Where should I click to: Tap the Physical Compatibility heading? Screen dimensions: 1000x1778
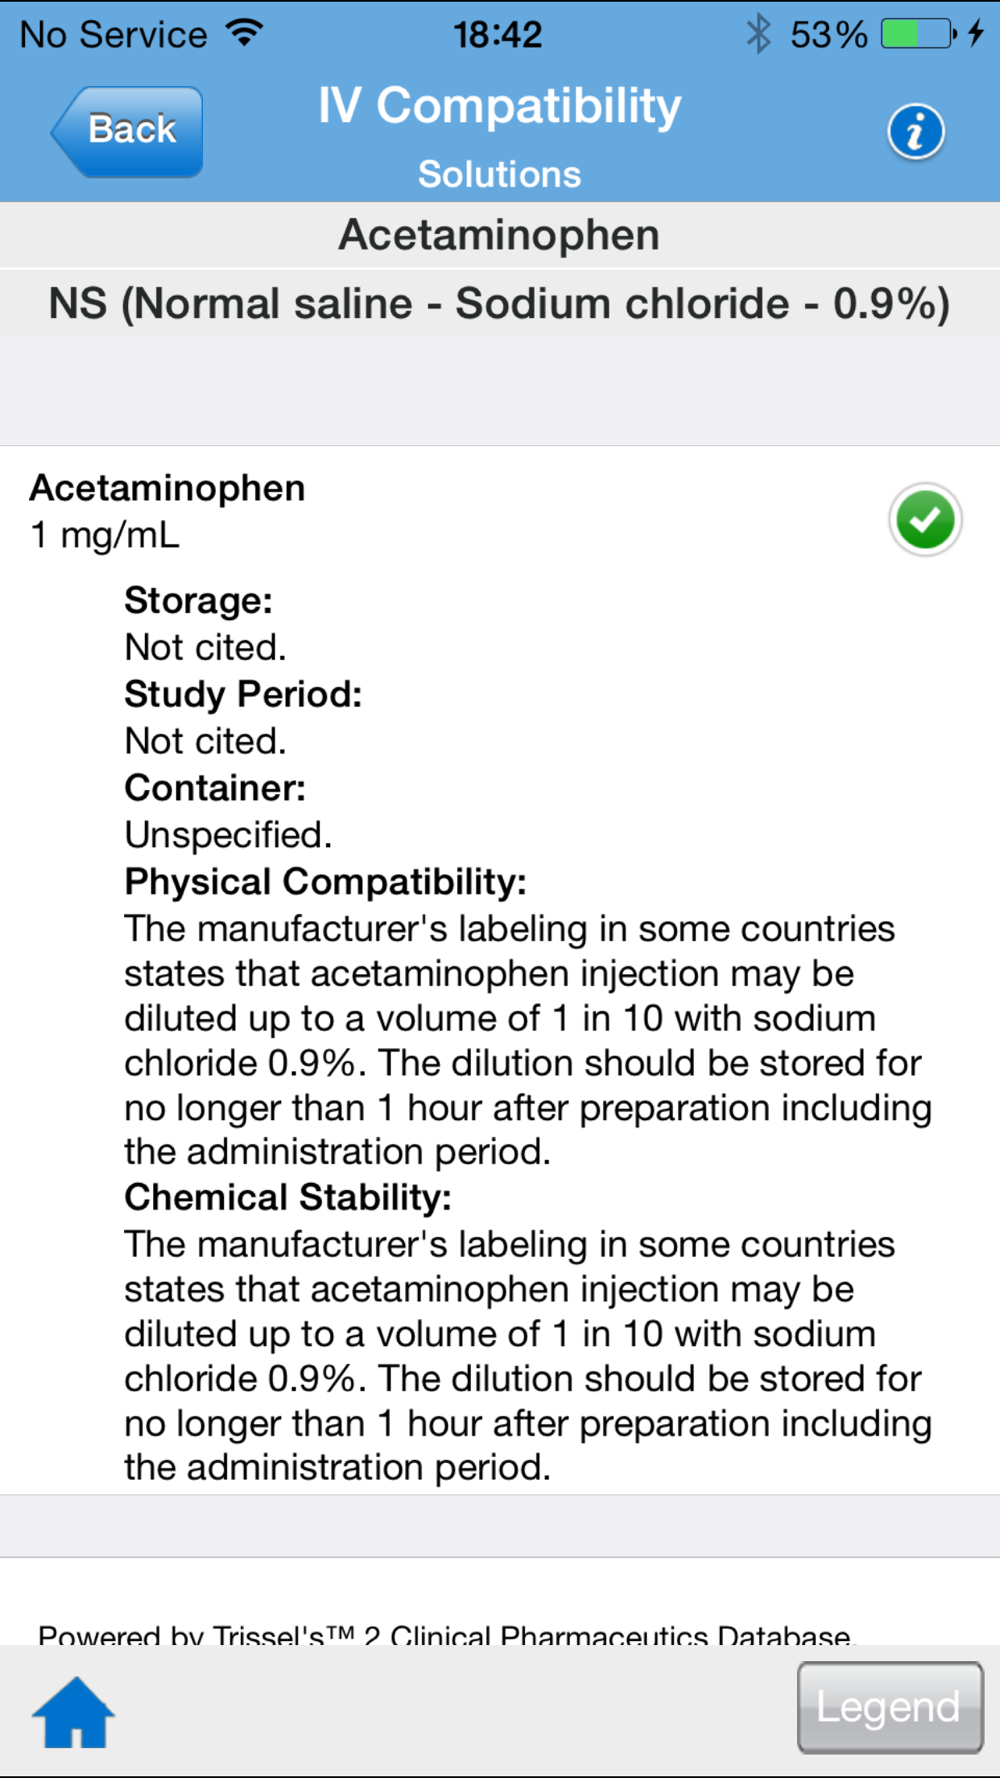click(x=325, y=882)
